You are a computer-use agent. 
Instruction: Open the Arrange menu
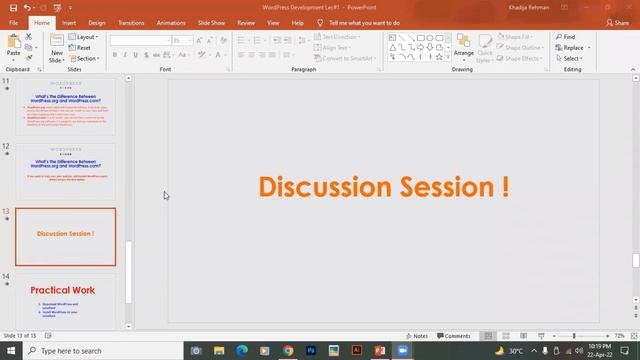[x=464, y=48]
